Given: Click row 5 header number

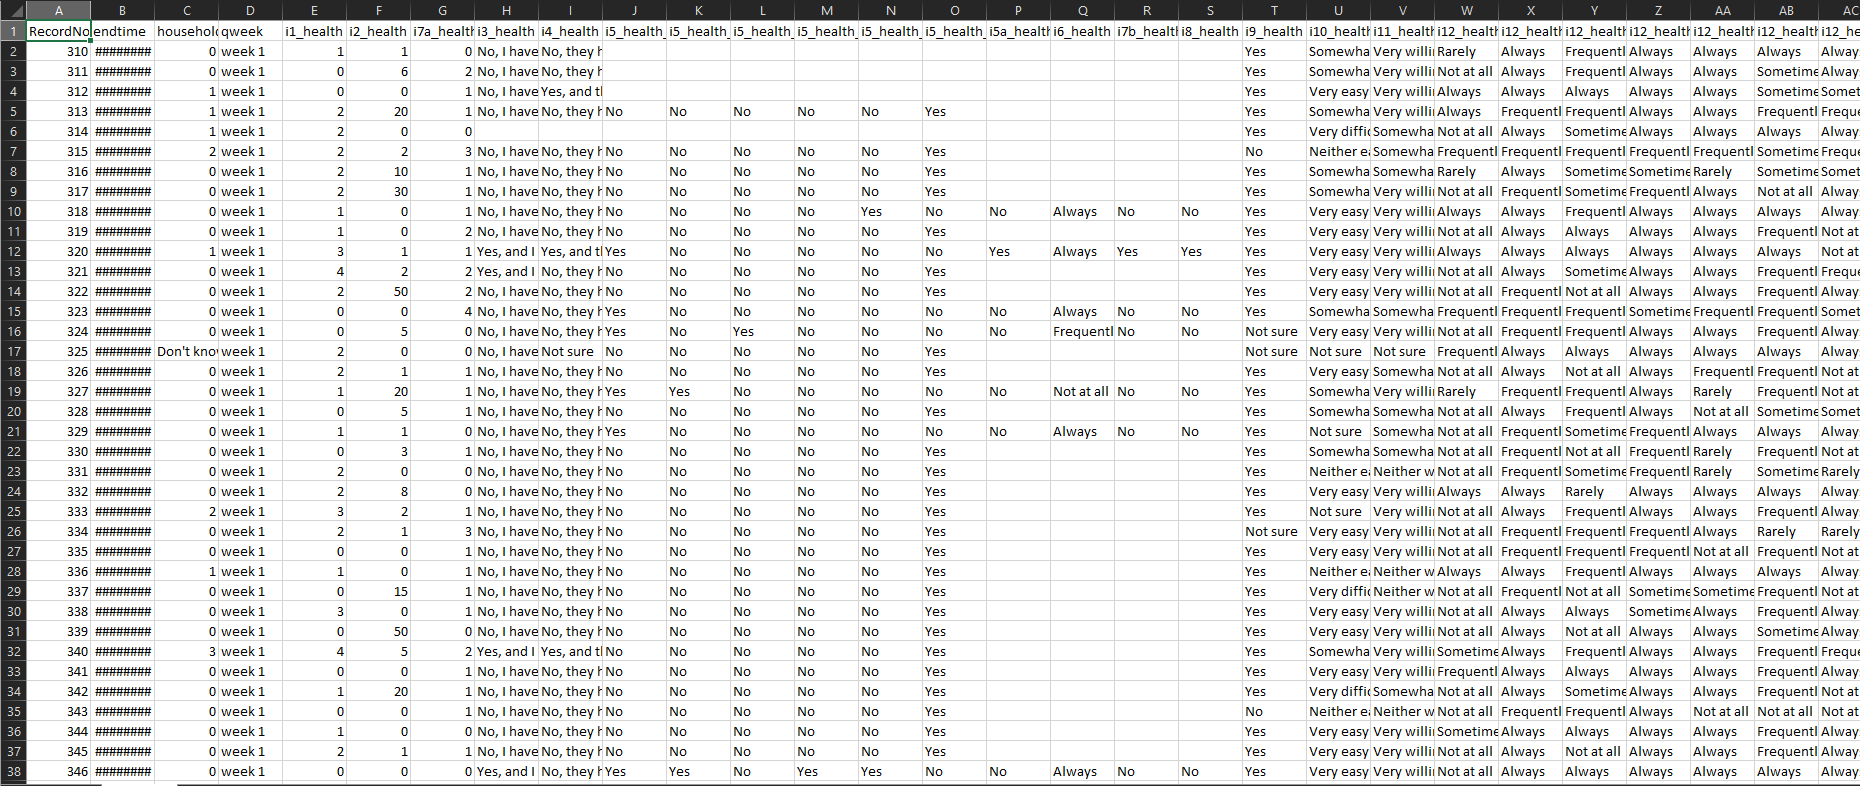Looking at the screenshot, I should click(x=13, y=111).
